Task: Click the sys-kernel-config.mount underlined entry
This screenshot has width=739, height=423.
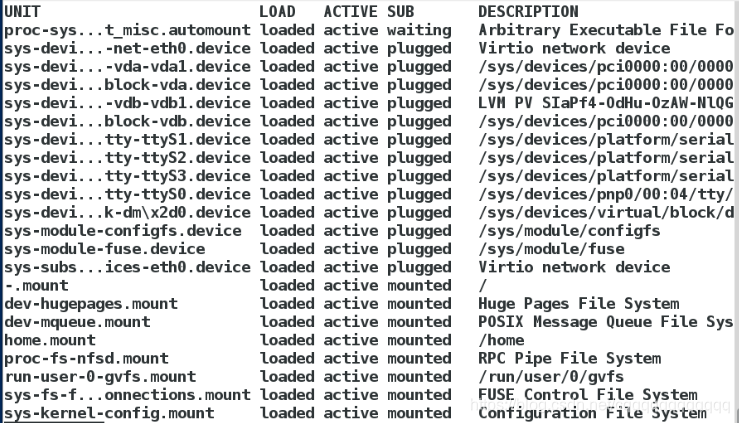Action: point(109,413)
